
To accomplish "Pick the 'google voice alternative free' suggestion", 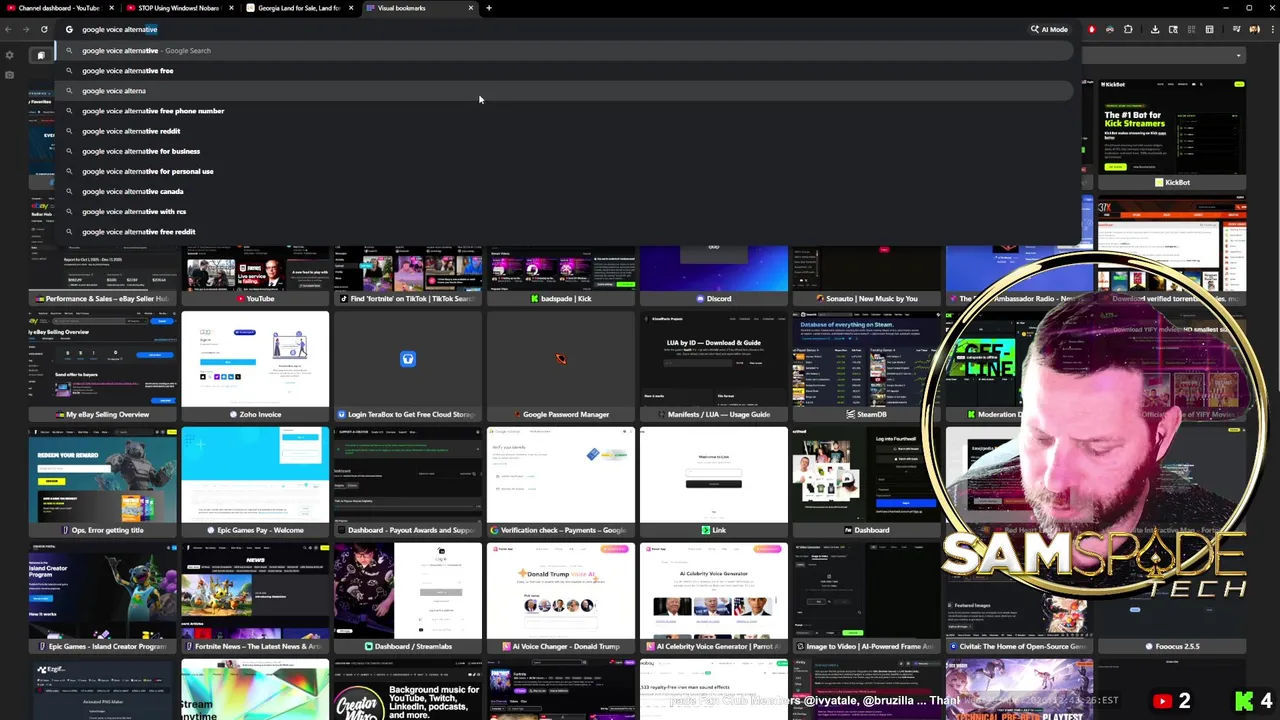I will 565,70.
